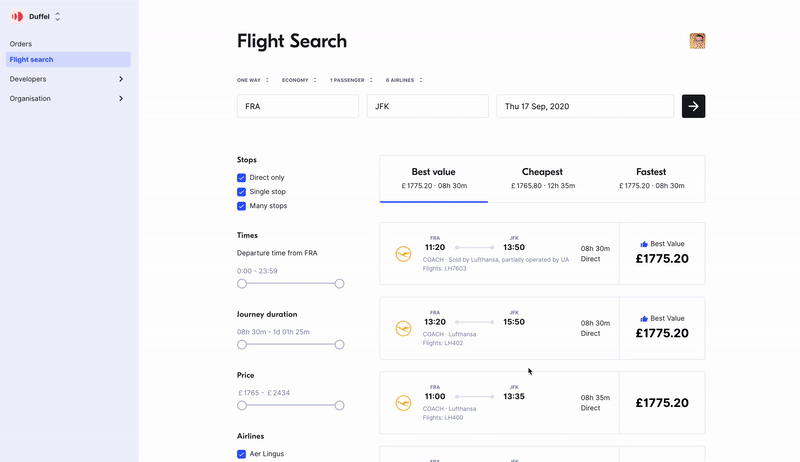Toggle the Many stops checkbox
The width and height of the screenshot is (800, 462).
tap(241, 207)
